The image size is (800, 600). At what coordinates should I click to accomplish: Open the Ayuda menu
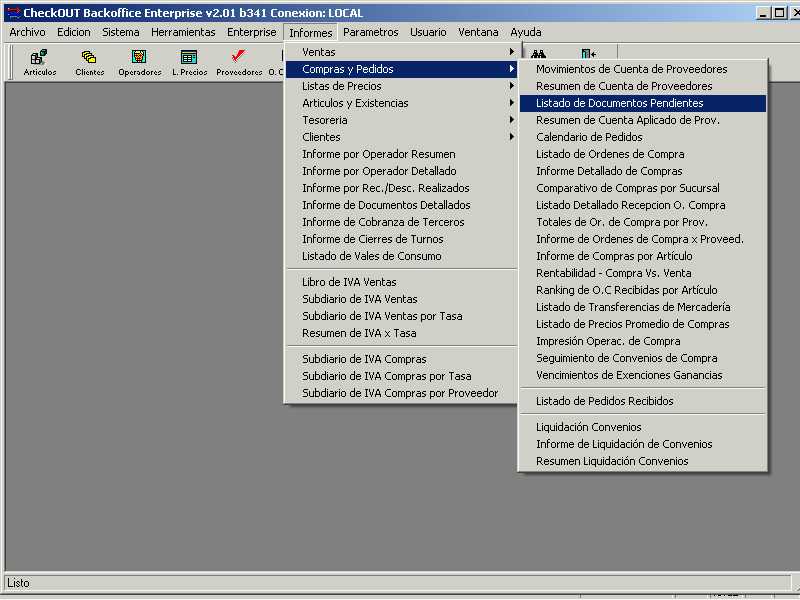526,32
